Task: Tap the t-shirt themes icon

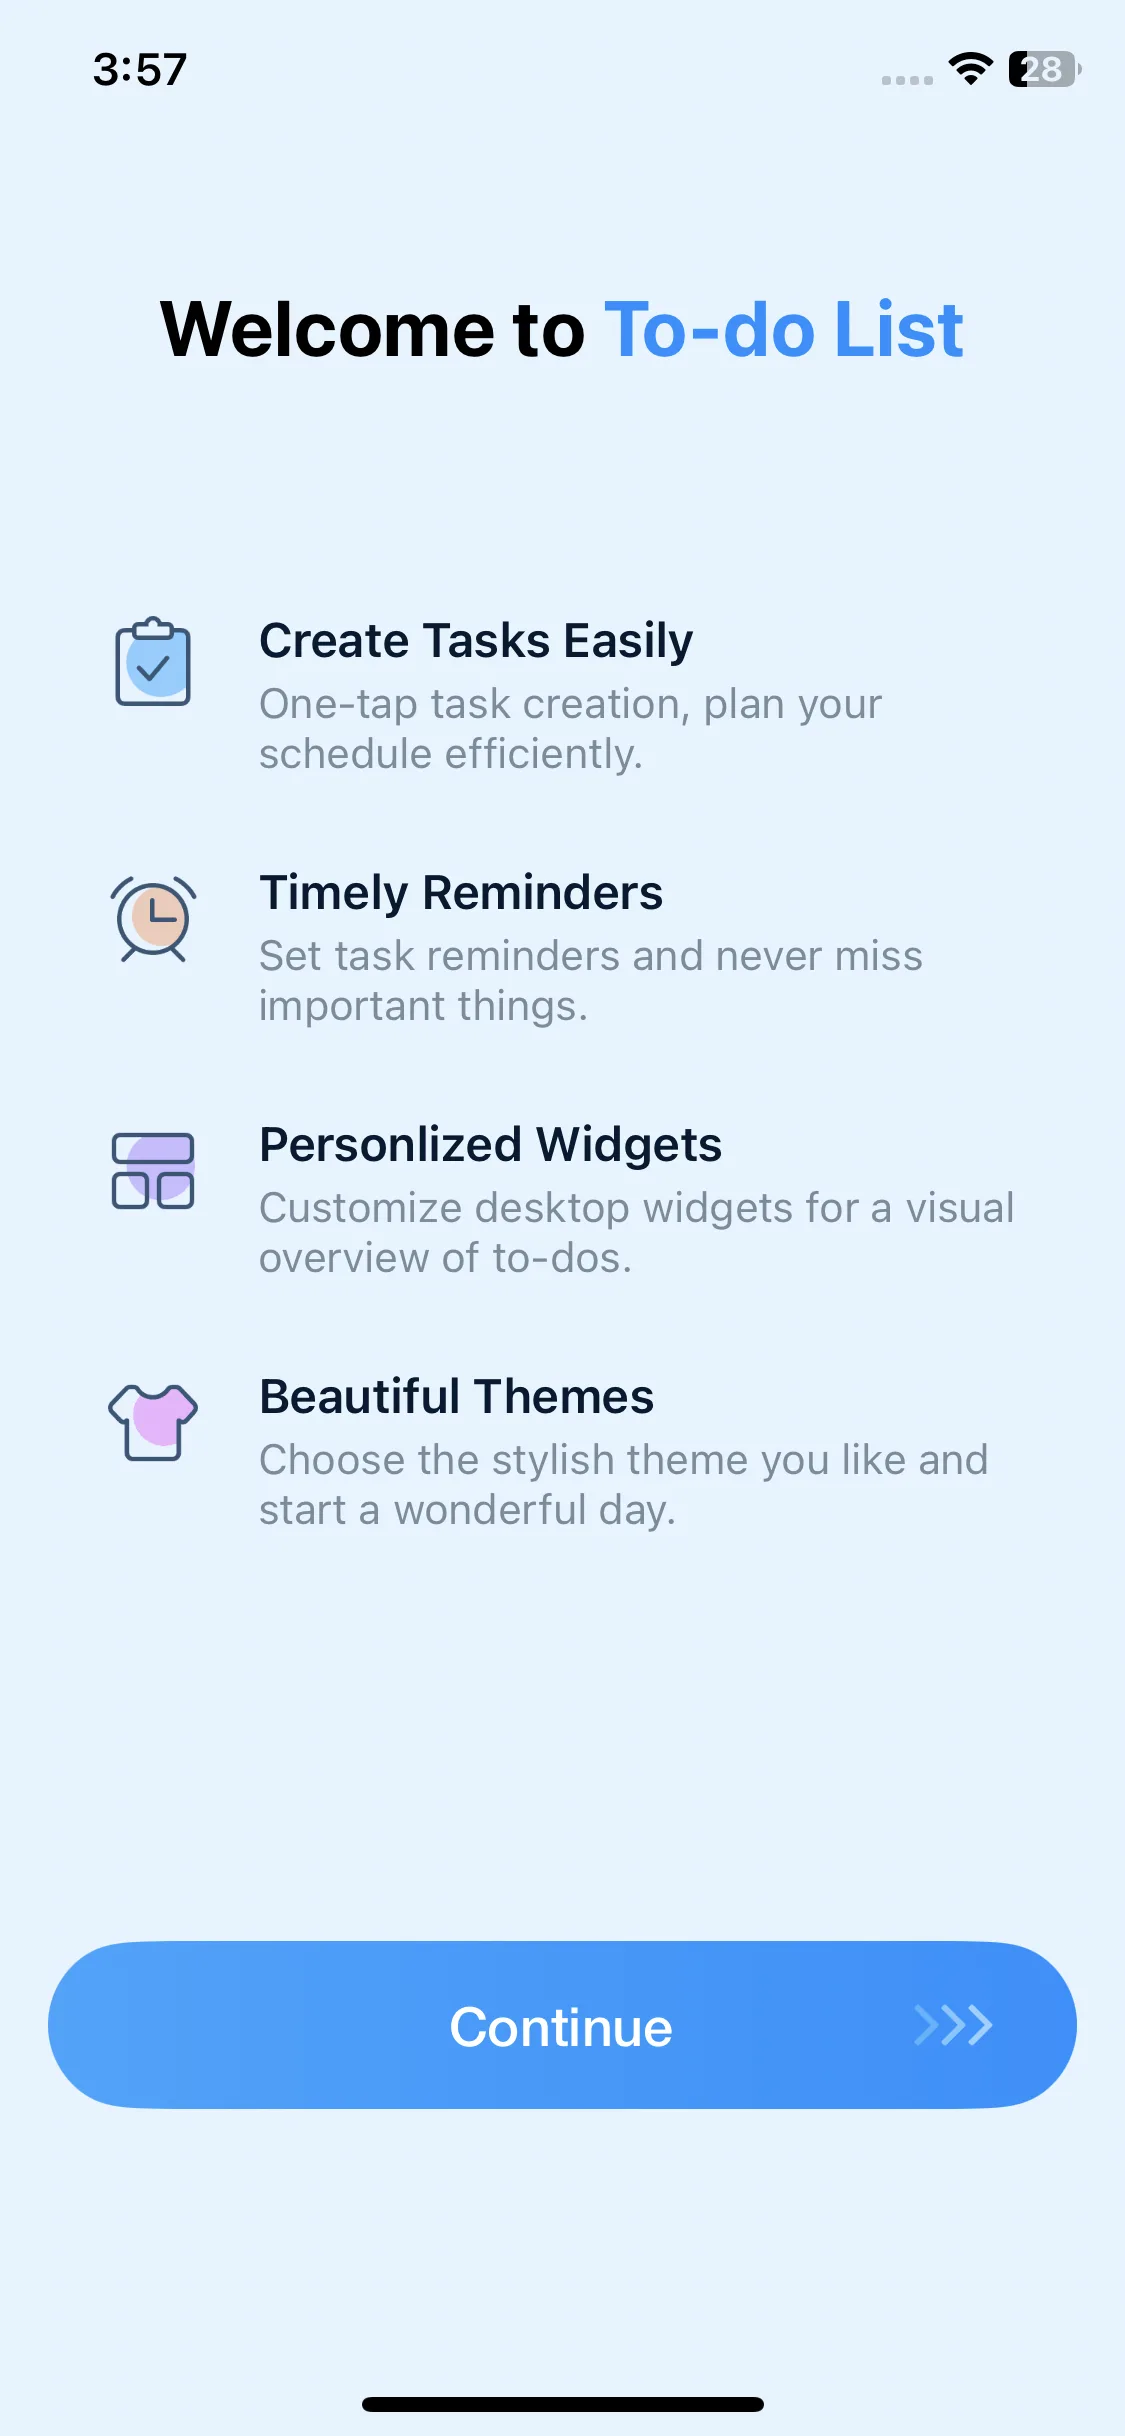Action: pos(153,1421)
